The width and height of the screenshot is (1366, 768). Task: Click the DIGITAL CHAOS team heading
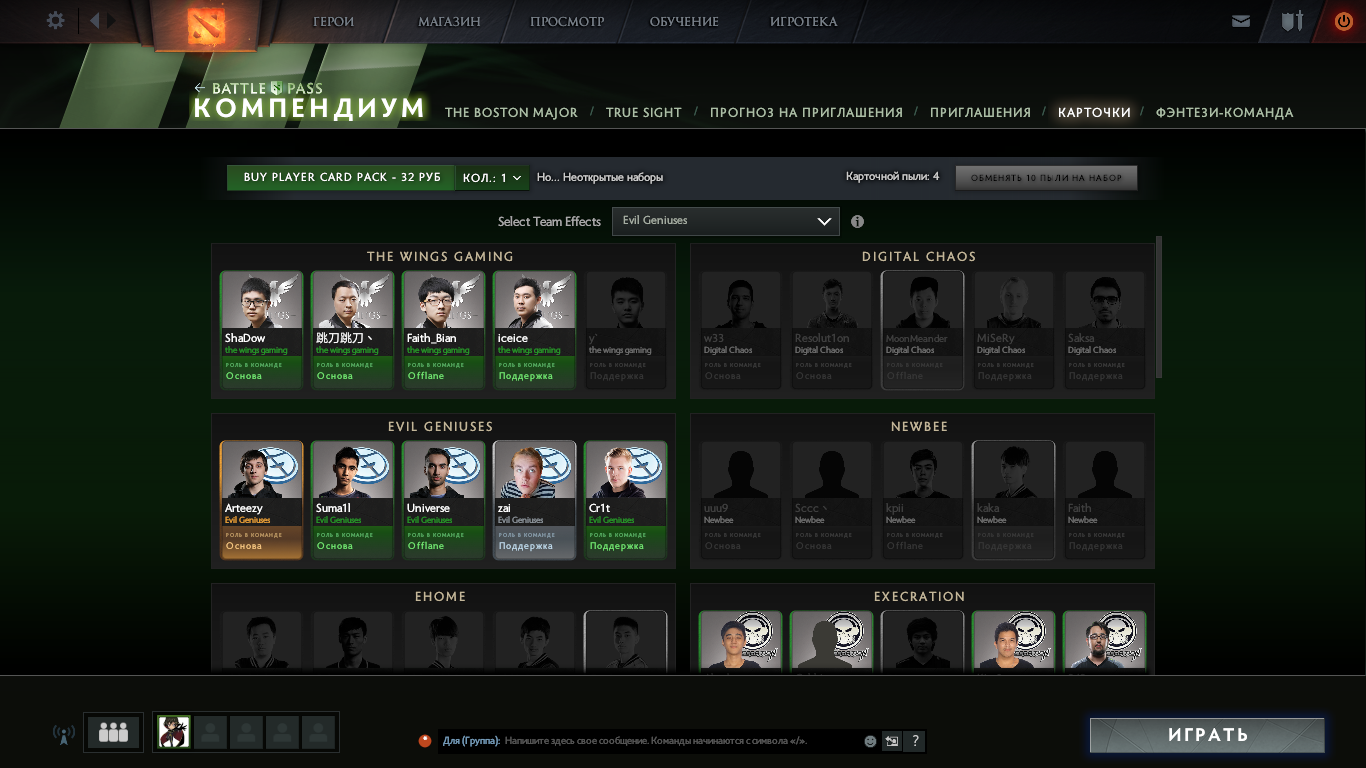point(919,257)
